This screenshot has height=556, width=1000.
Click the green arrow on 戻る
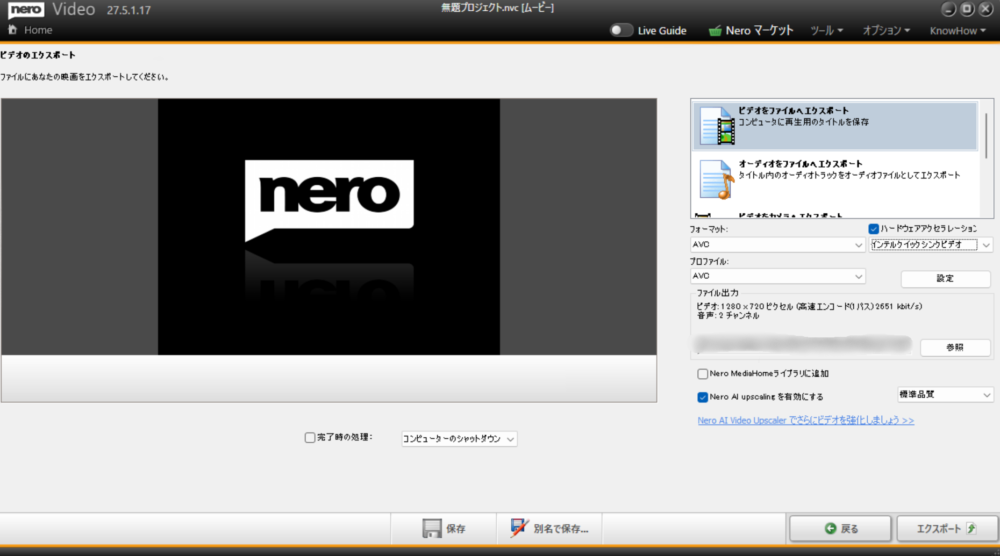click(x=830, y=529)
